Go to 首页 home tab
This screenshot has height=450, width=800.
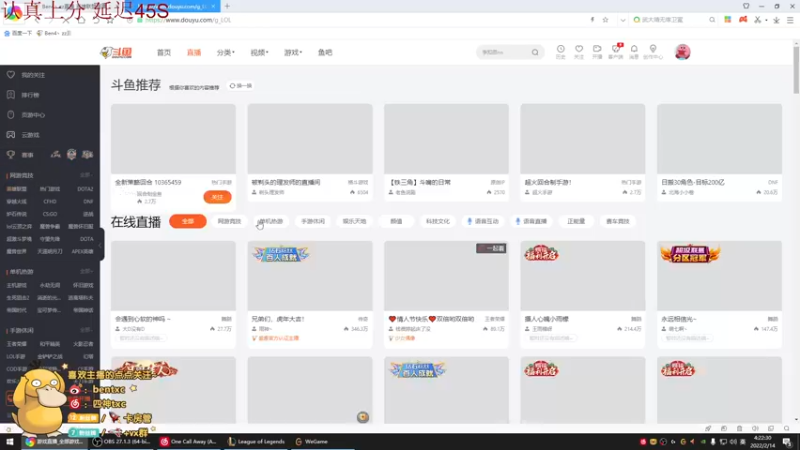164,53
